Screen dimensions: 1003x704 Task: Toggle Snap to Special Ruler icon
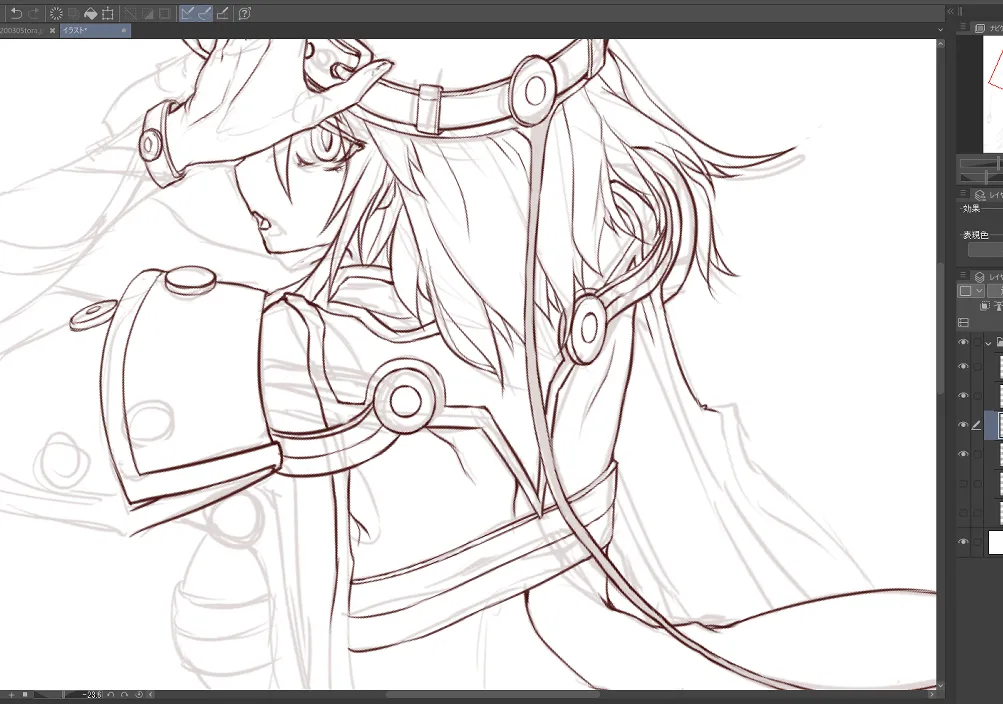pos(205,13)
